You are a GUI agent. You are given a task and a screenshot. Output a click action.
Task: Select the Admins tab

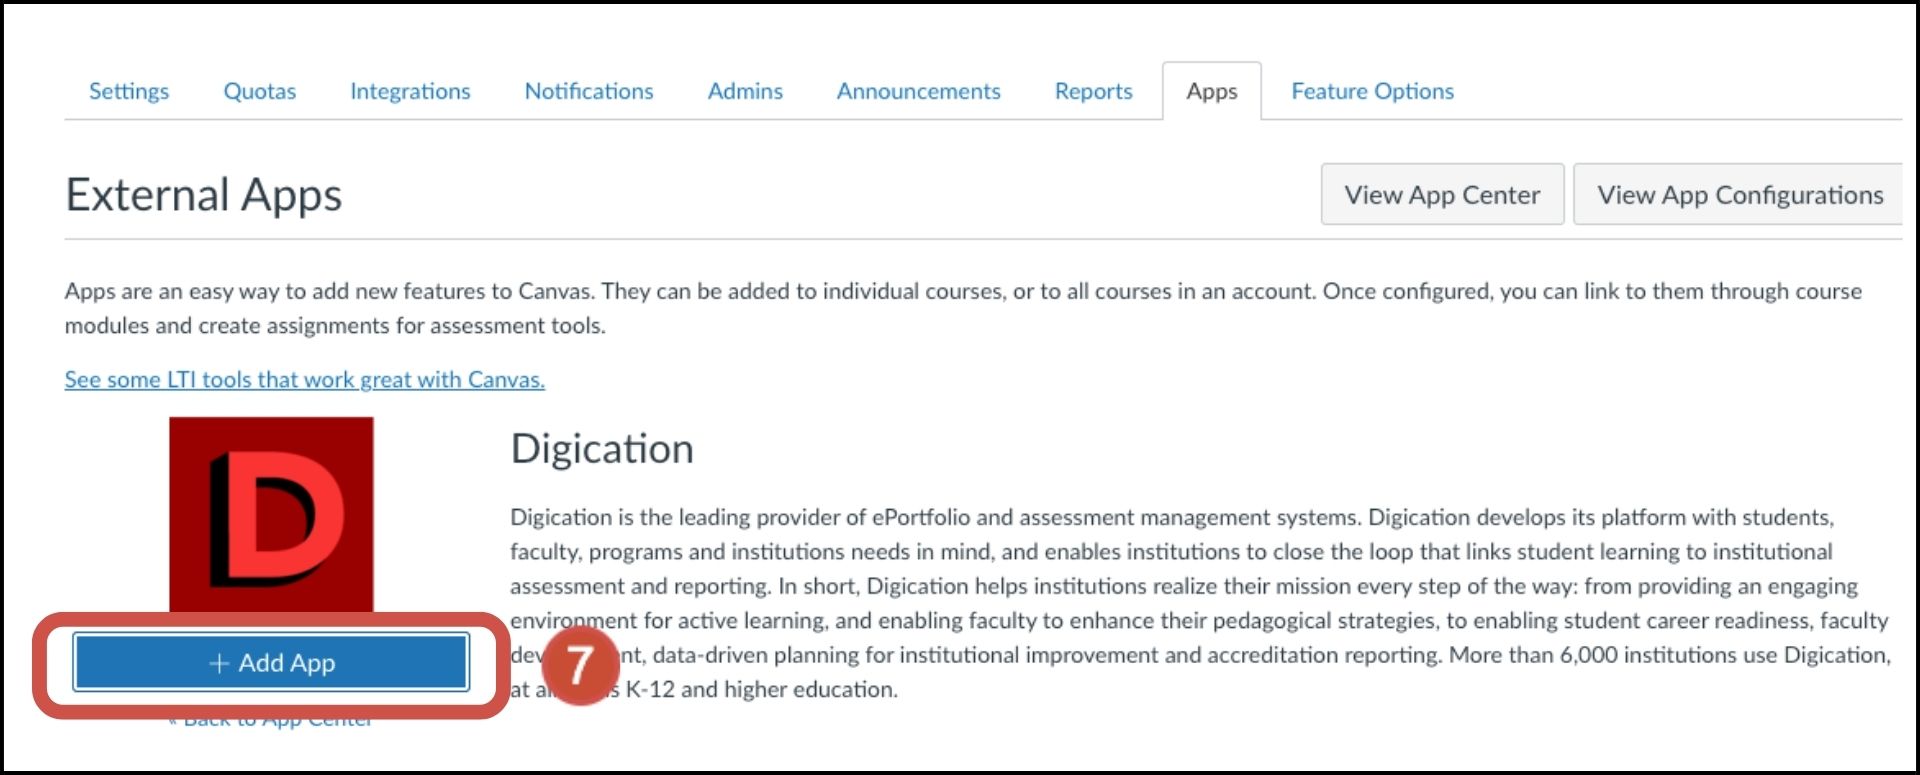(x=745, y=91)
